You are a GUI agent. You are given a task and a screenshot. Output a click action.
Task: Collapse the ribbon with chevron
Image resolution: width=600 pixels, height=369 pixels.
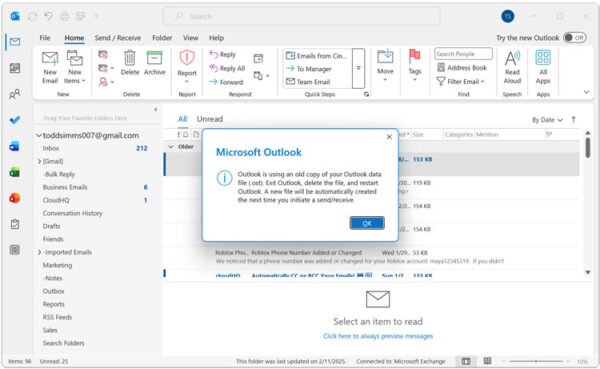[586, 92]
